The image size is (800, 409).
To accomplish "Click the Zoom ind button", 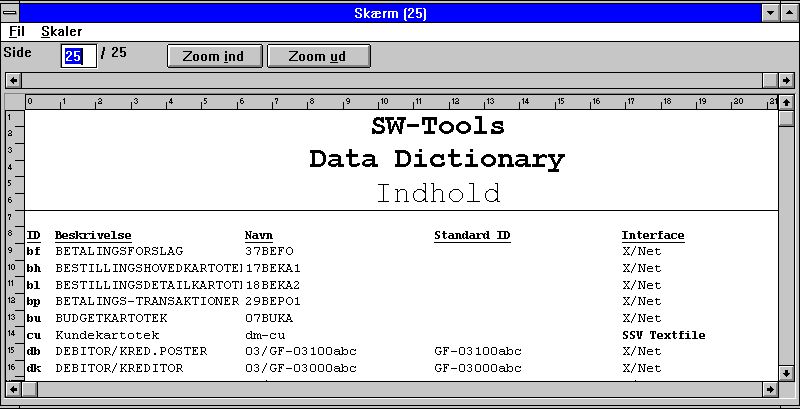I will [x=214, y=56].
